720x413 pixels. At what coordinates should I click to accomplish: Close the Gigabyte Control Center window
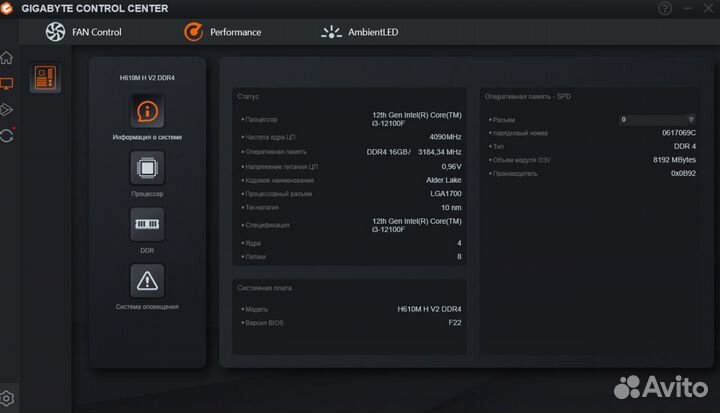[x=709, y=8]
